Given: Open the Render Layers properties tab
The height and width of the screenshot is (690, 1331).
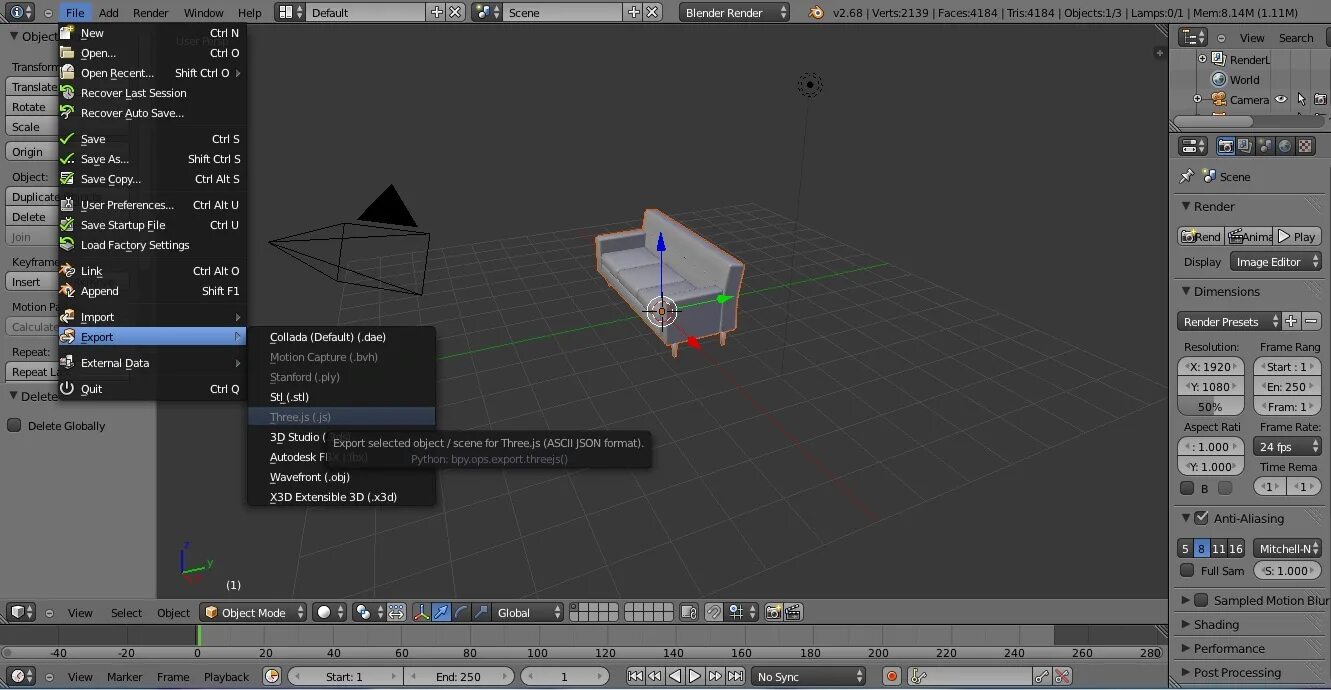Looking at the screenshot, I should coord(1245,146).
